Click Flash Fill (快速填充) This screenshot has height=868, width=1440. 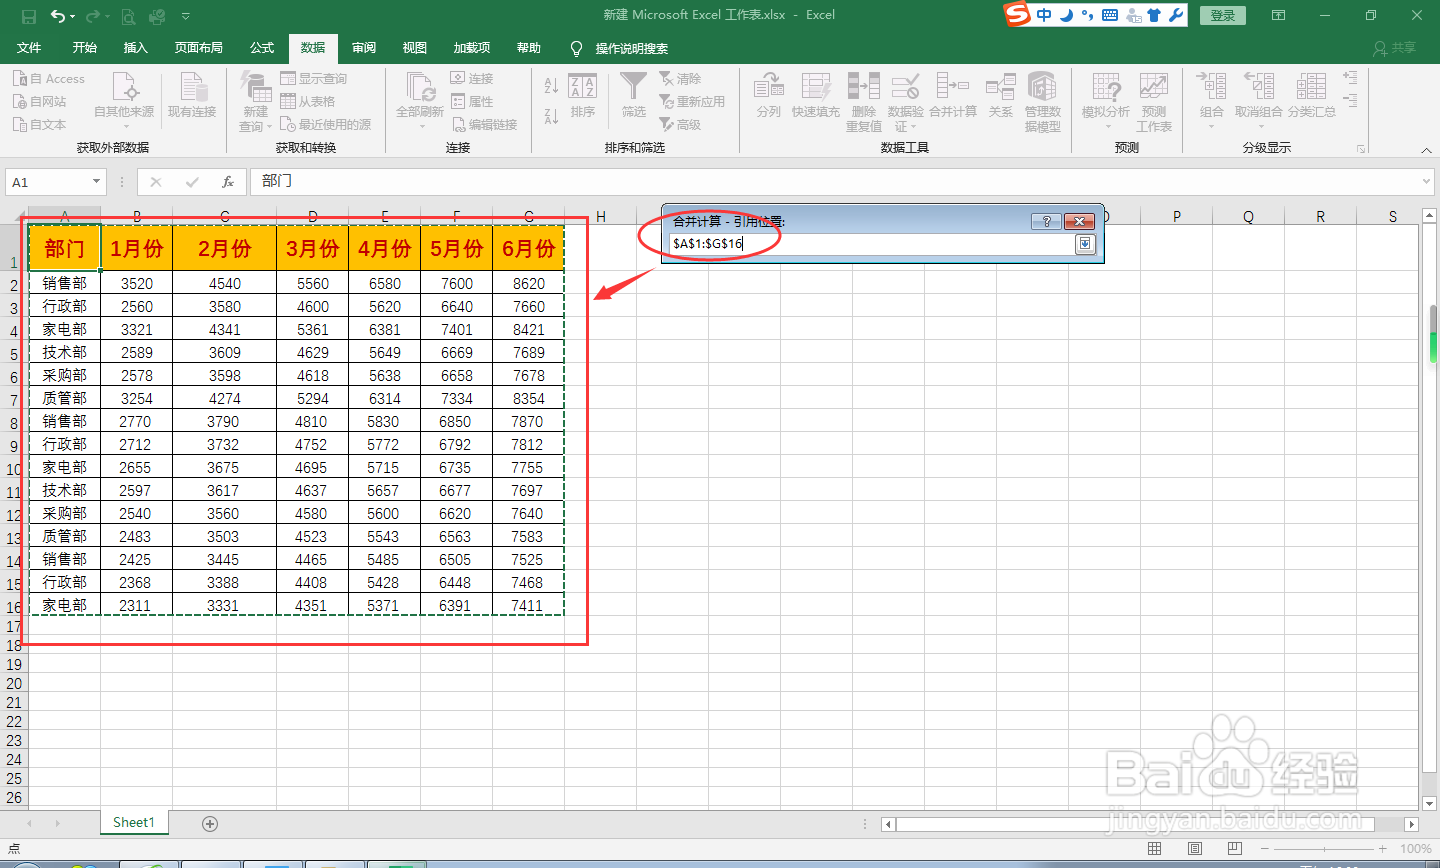[816, 97]
